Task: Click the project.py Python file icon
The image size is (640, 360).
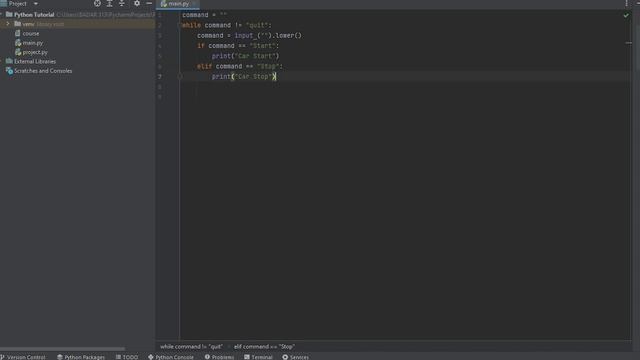Action: [x=18, y=52]
